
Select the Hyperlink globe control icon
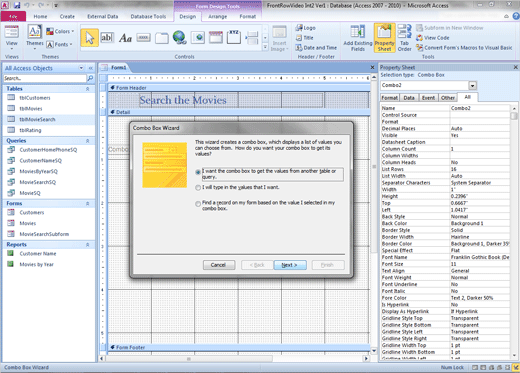[180, 38]
